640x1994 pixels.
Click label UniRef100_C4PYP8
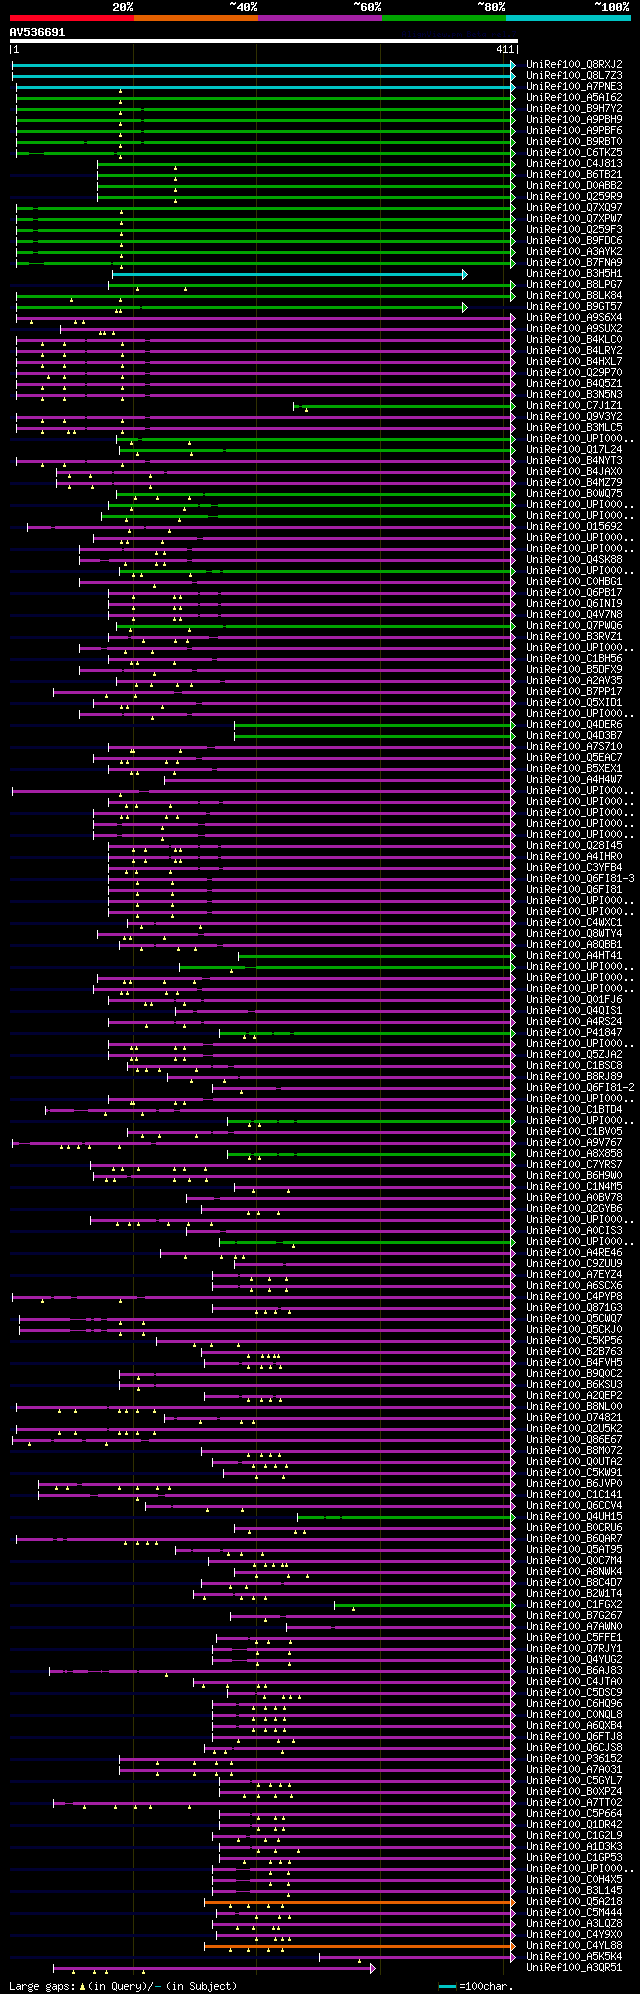coord(574,1297)
